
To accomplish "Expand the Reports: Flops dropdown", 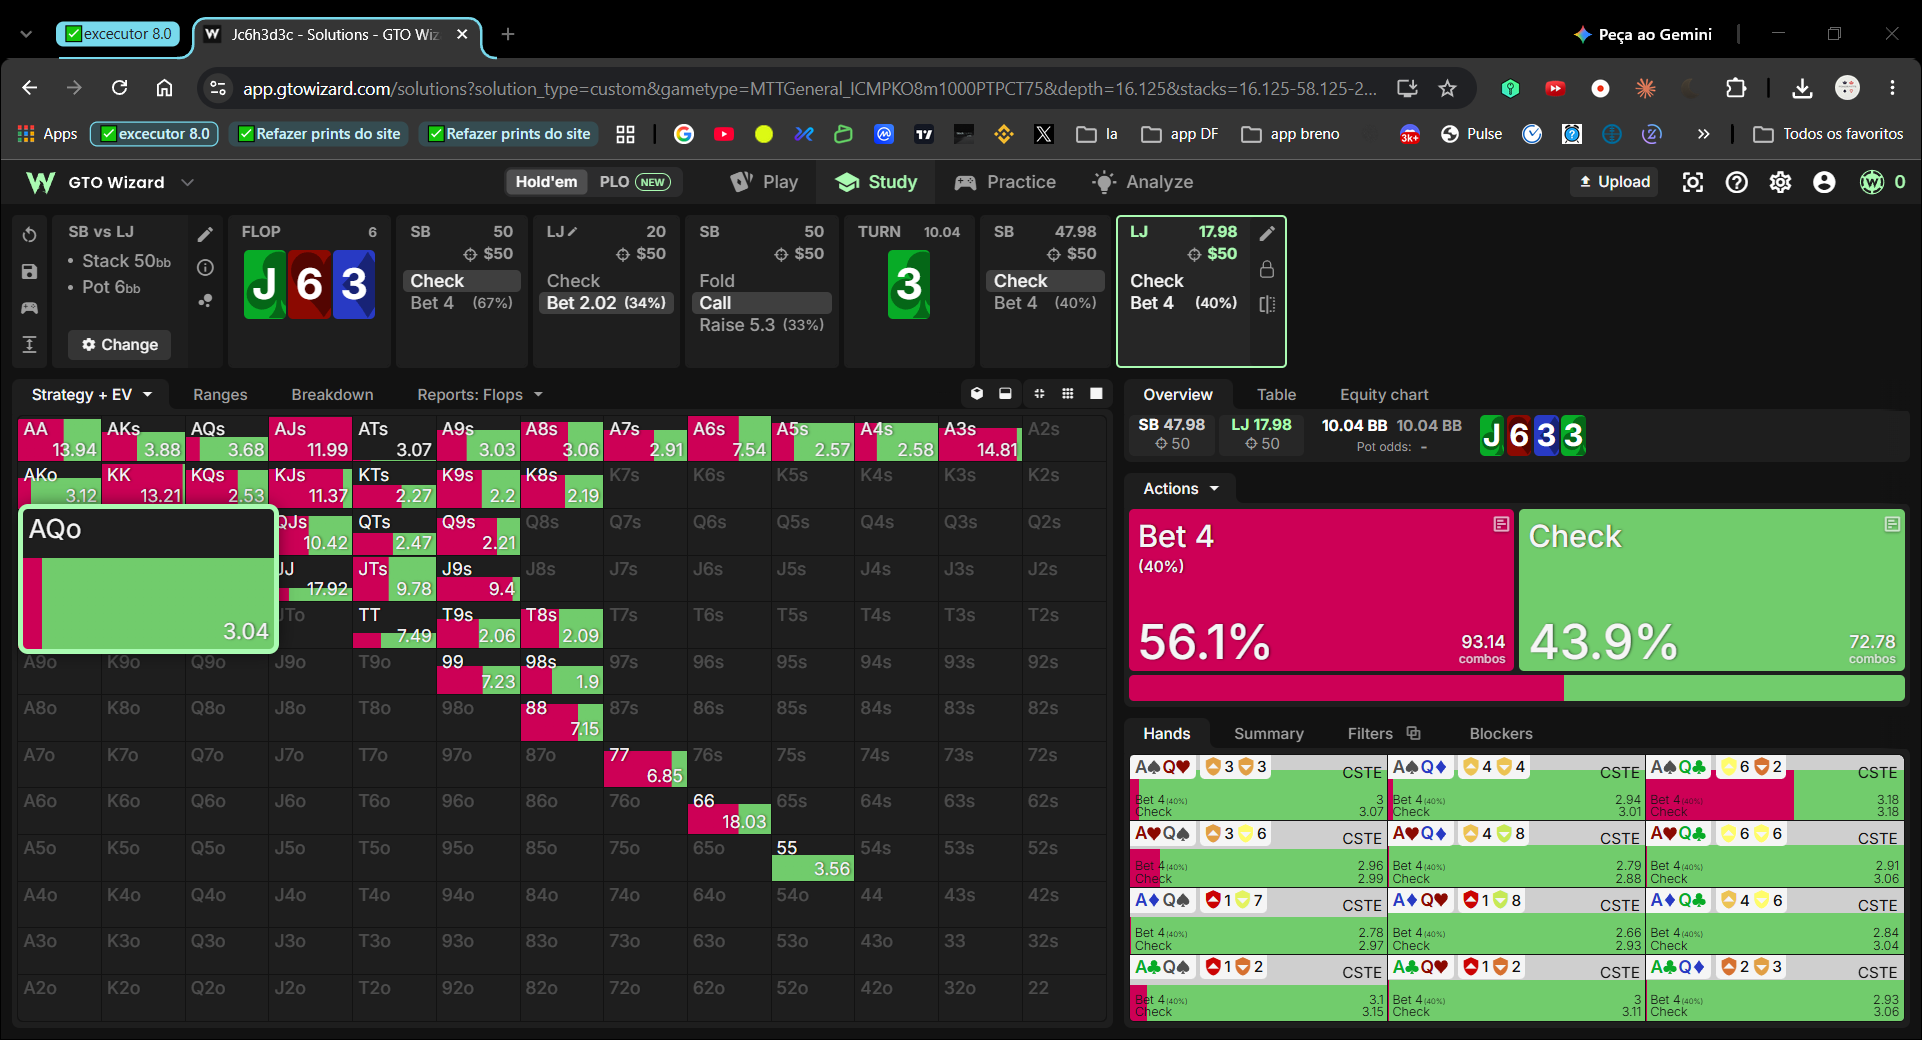I will (480, 395).
